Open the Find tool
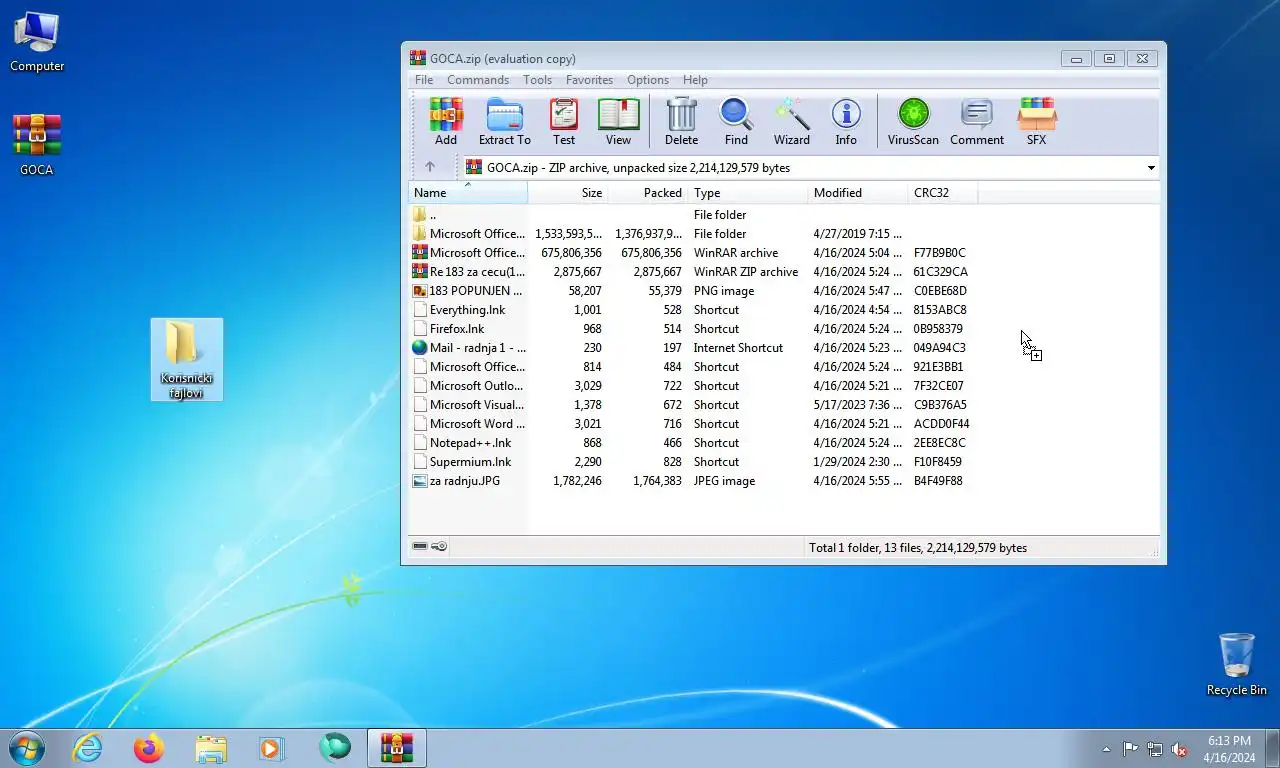Image resolution: width=1280 pixels, height=768 pixels. tap(736, 122)
